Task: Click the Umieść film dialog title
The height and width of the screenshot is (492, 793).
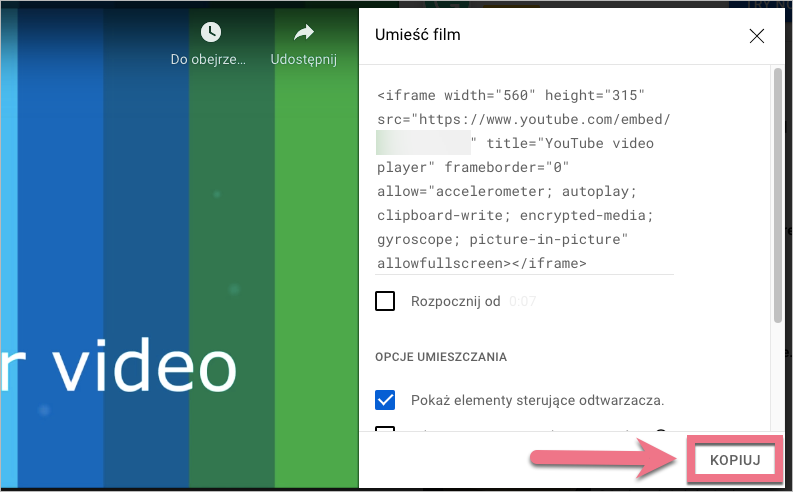Action: pos(417,35)
